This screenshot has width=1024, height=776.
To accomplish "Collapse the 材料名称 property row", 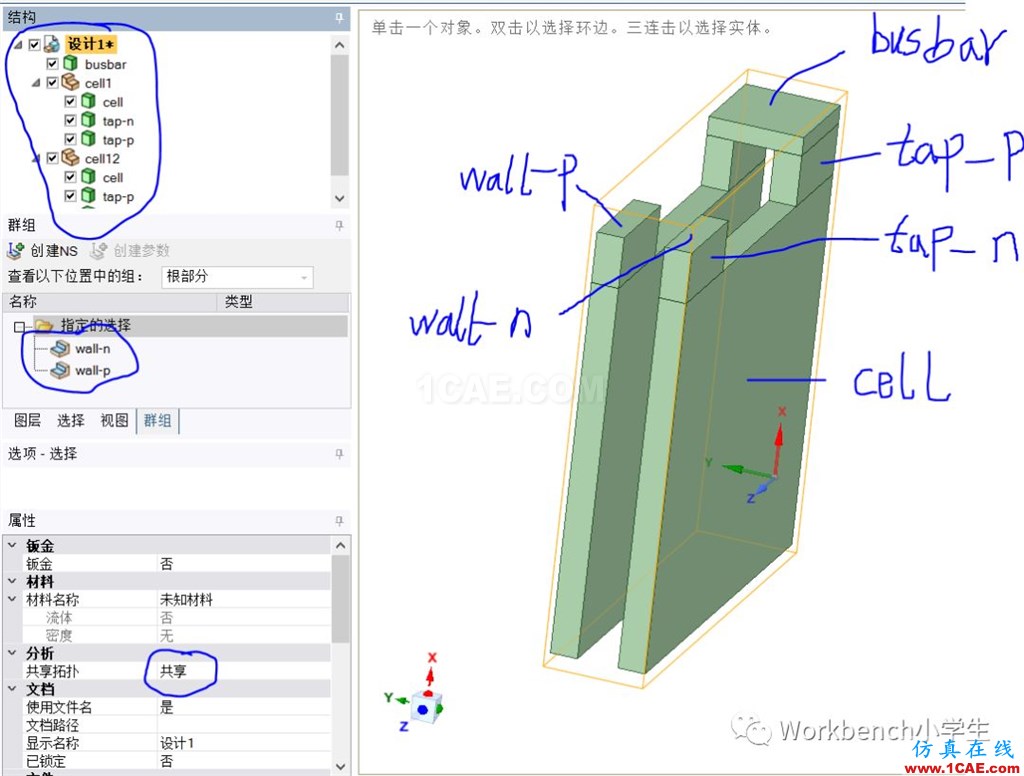I will click(12, 599).
